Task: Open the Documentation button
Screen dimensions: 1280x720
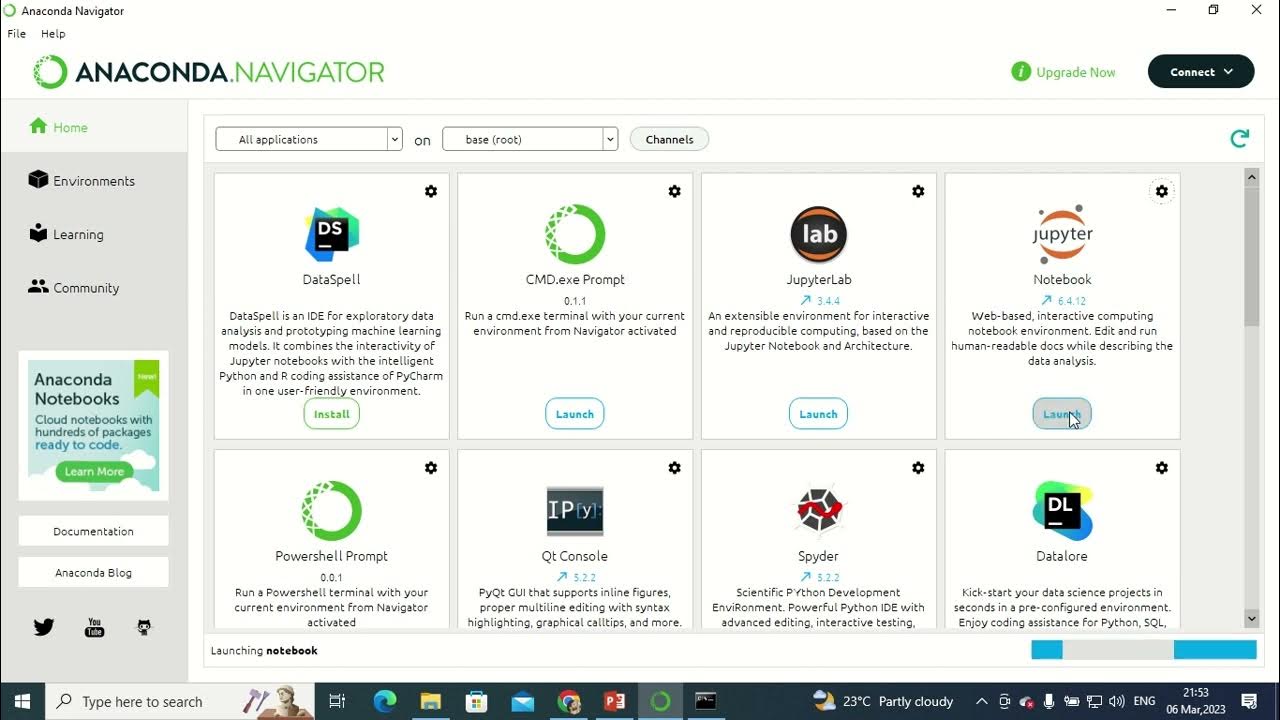Action: [x=94, y=531]
